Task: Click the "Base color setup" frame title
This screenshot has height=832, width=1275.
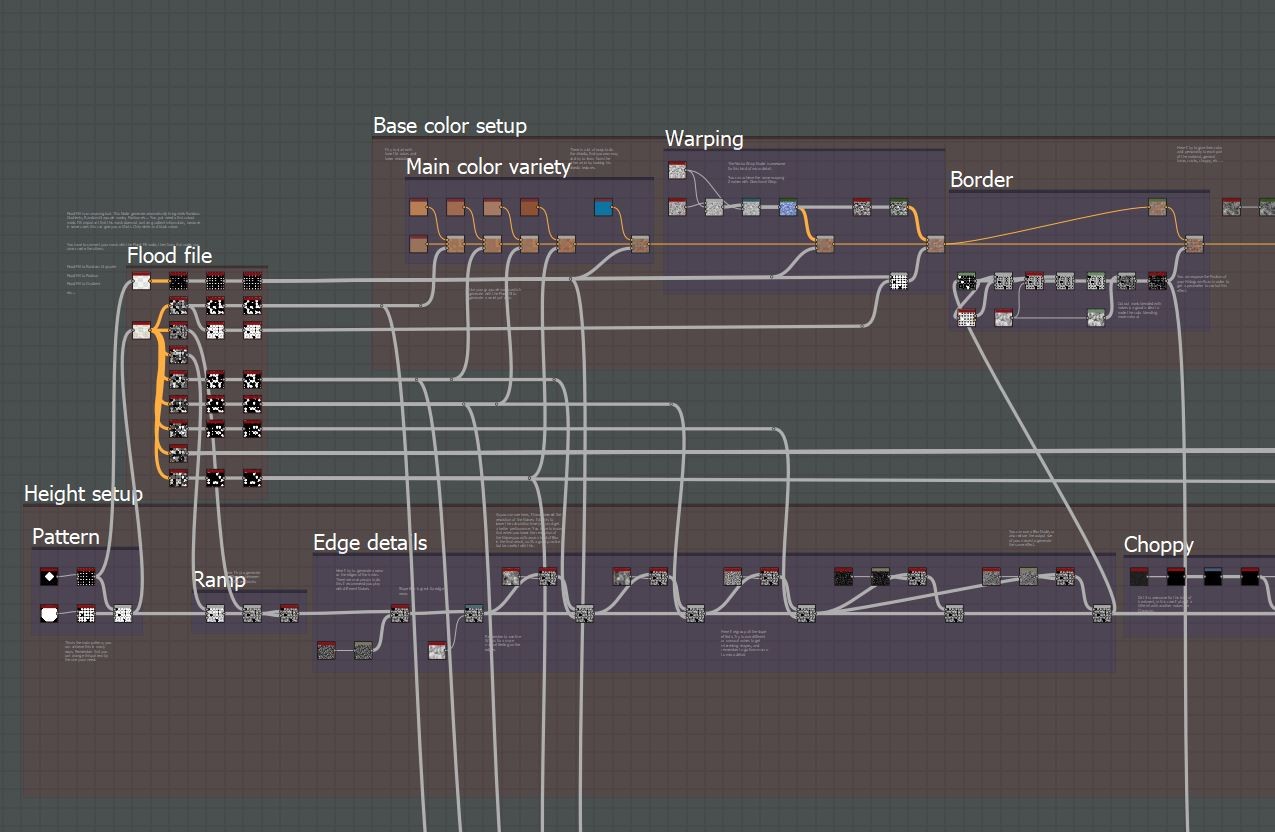Action: click(450, 125)
